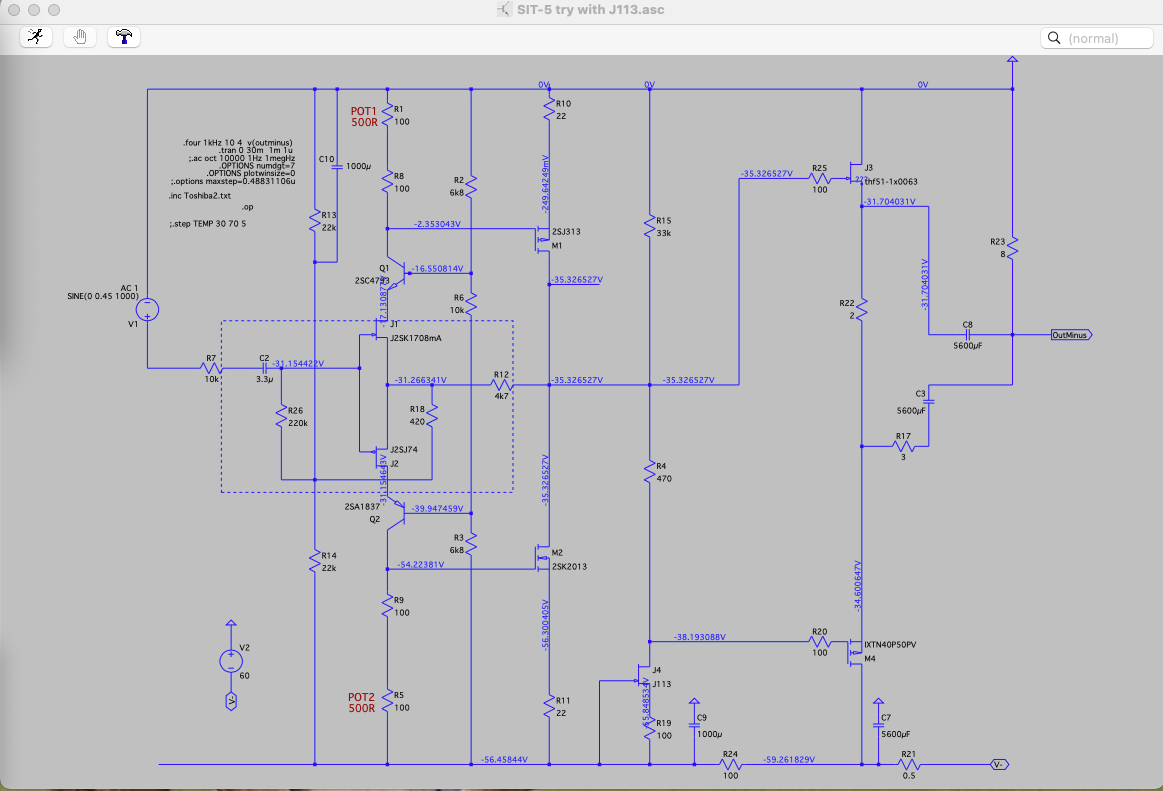This screenshot has height=791, width=1163.
Task: Select resistor R23 8 ohm symbol
Action: coord(1012,247)
